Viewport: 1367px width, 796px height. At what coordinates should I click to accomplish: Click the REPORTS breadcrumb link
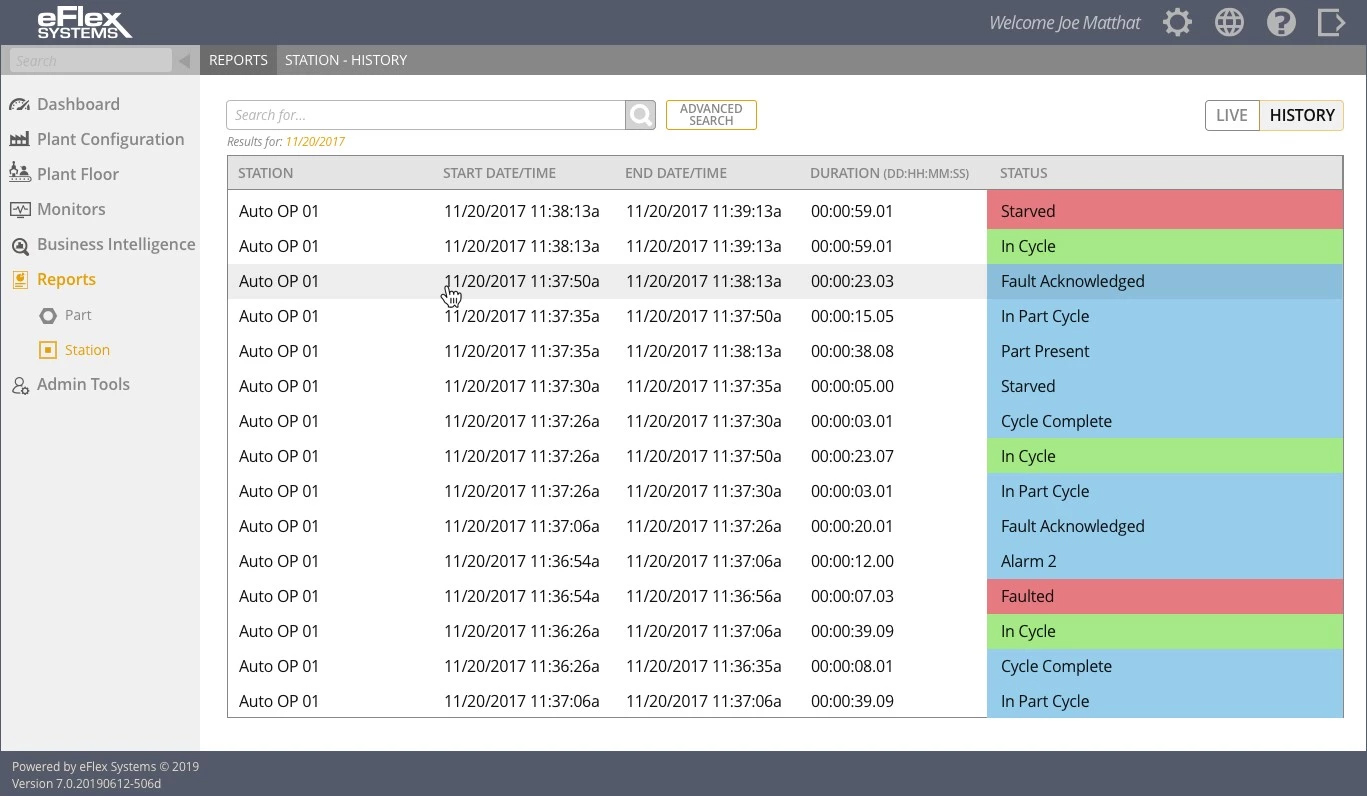[x=238, y=60]
